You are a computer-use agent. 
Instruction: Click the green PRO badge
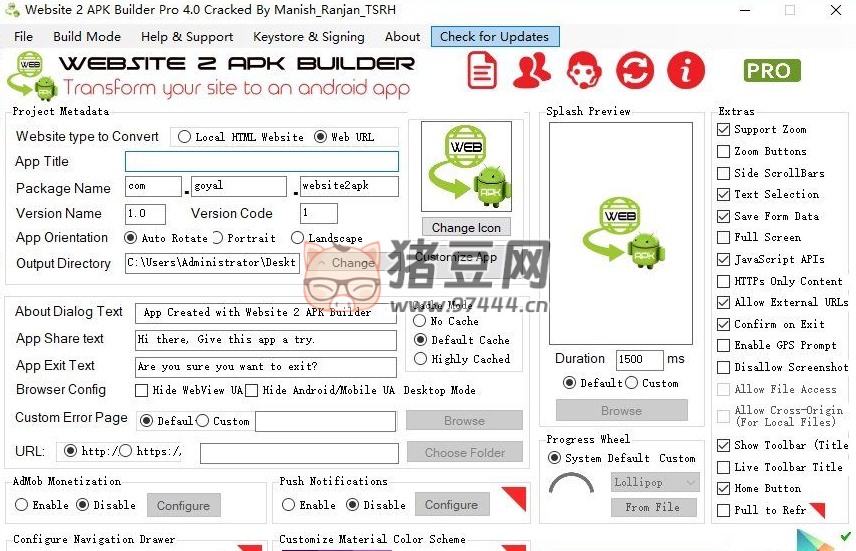pyautogui.click(x=772, y=71)
